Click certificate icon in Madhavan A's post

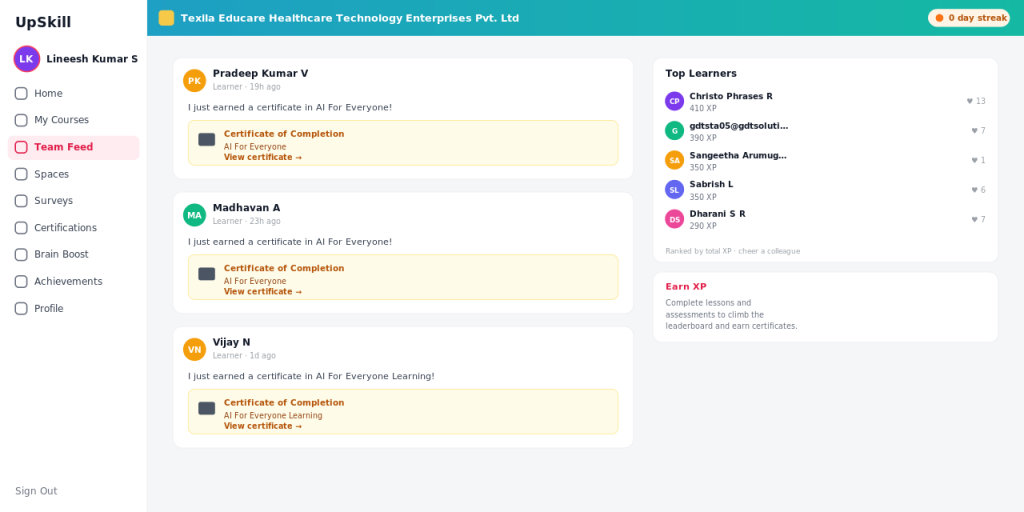(x=206, y=274)
